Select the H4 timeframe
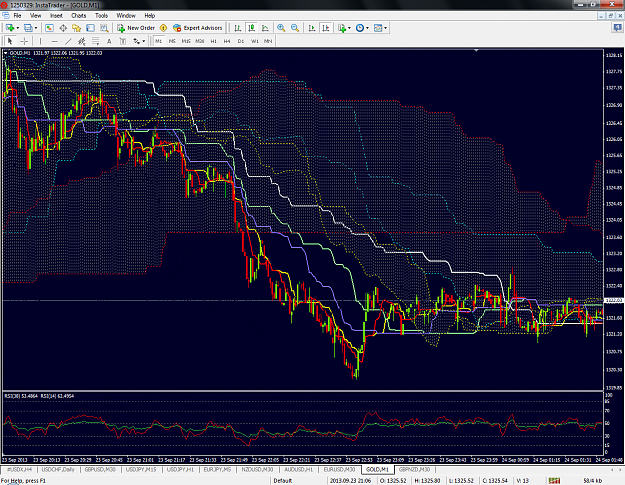Screen dimensions: 625x485 (x=227, y=41)
